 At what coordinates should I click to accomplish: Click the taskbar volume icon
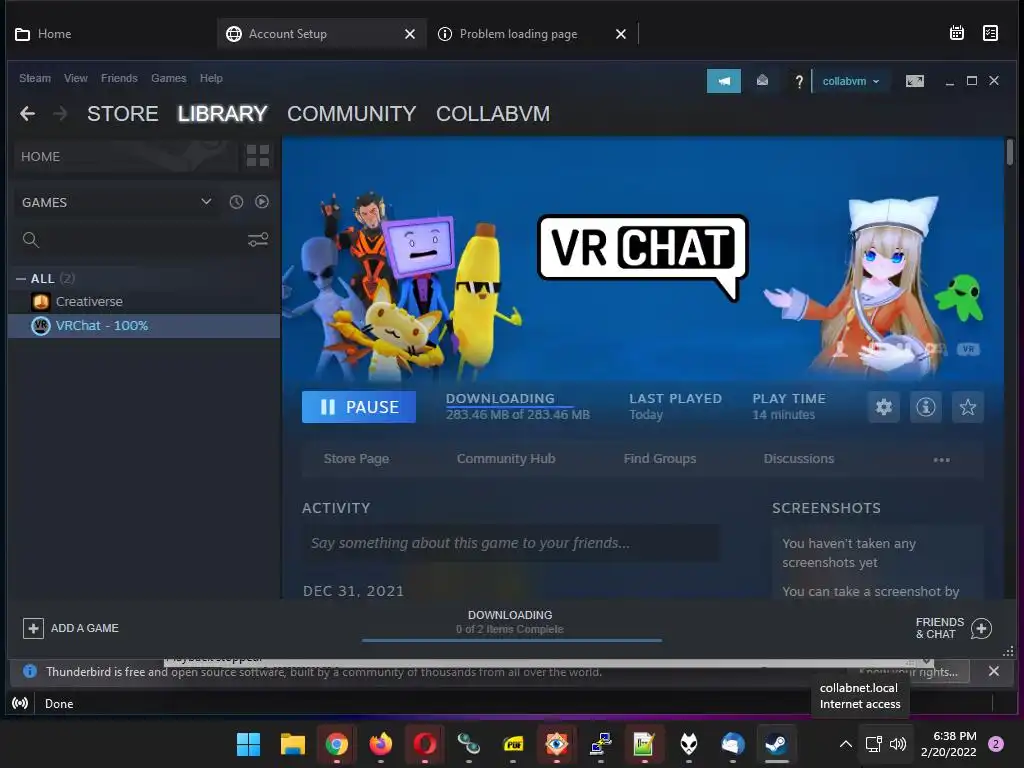(898, 744)
